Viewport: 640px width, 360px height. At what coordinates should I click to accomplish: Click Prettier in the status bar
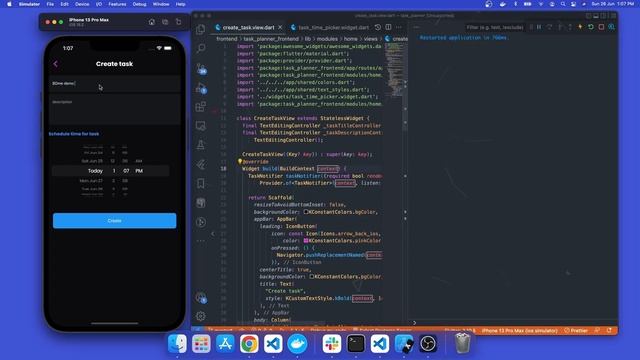pyautogui.click(x=576, y=331)
